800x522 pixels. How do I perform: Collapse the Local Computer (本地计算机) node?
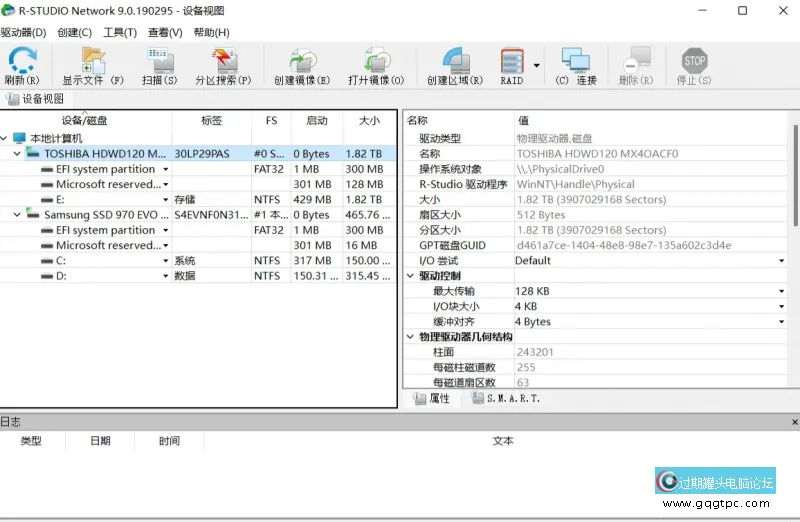pyautogui.click(x=4, y=138)
